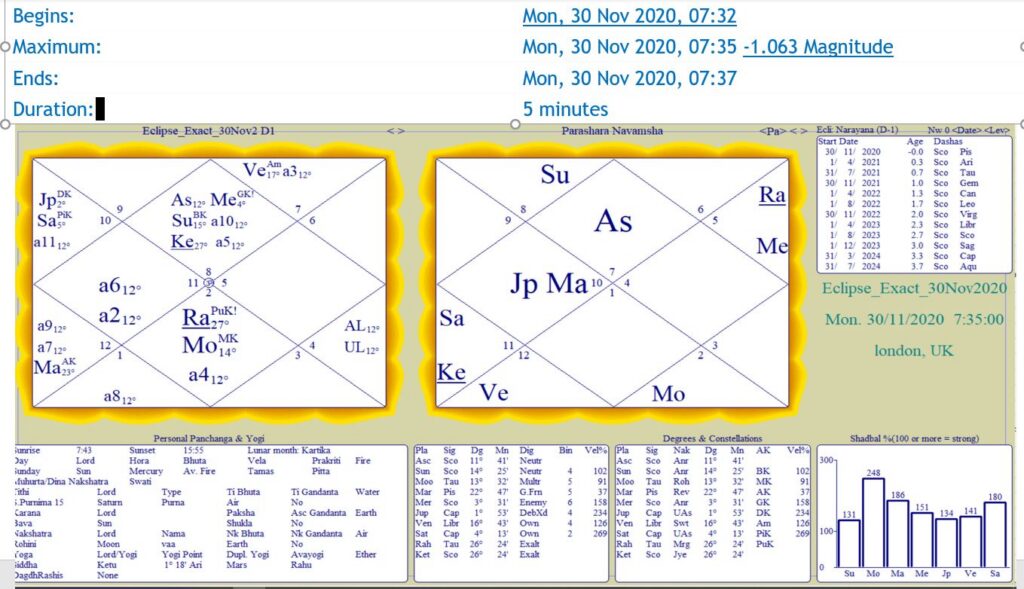Click the Yogi Point value '1° 18' Ari'

(x=182, y=565)
